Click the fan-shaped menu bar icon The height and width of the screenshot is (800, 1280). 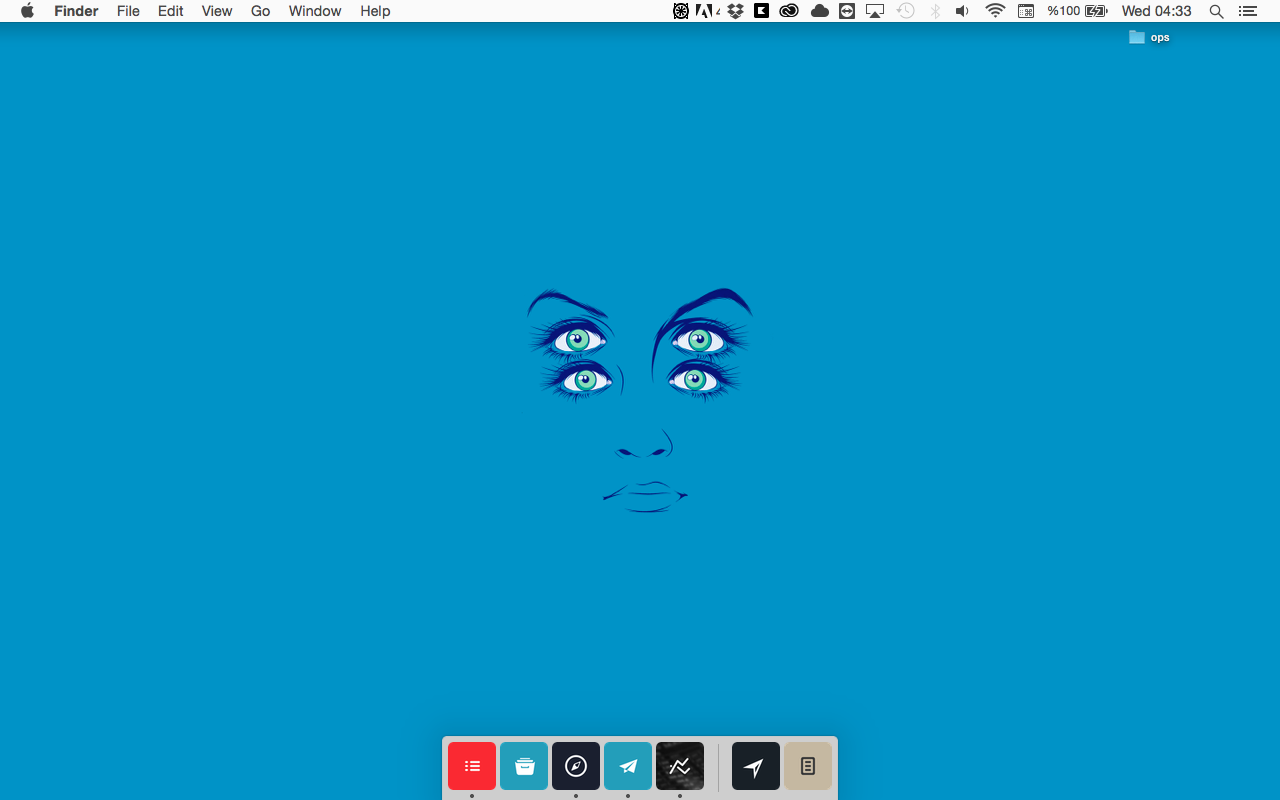(x=681, y=11)
